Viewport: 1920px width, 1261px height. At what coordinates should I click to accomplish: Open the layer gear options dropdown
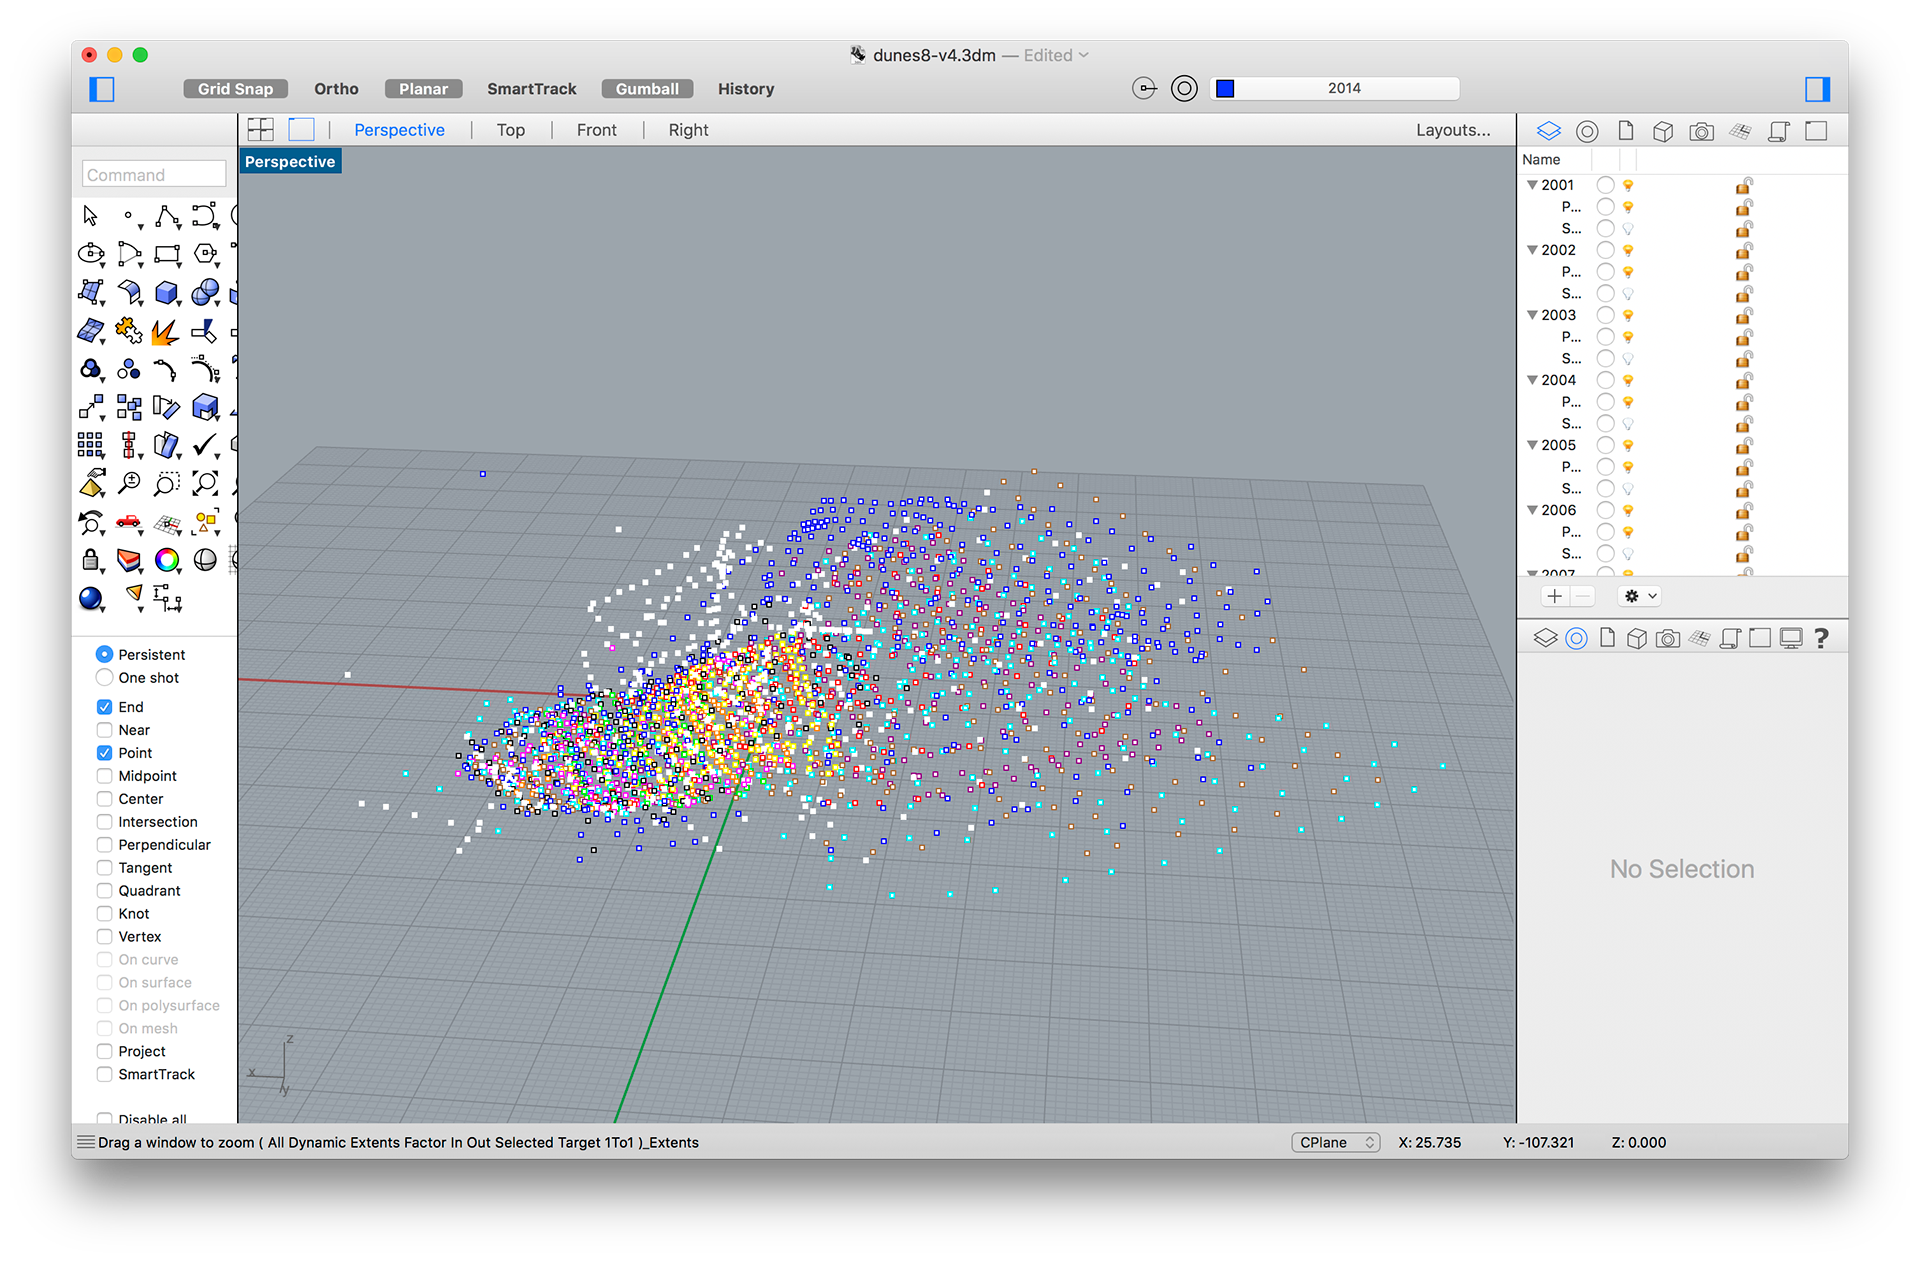click(1640, 596)
